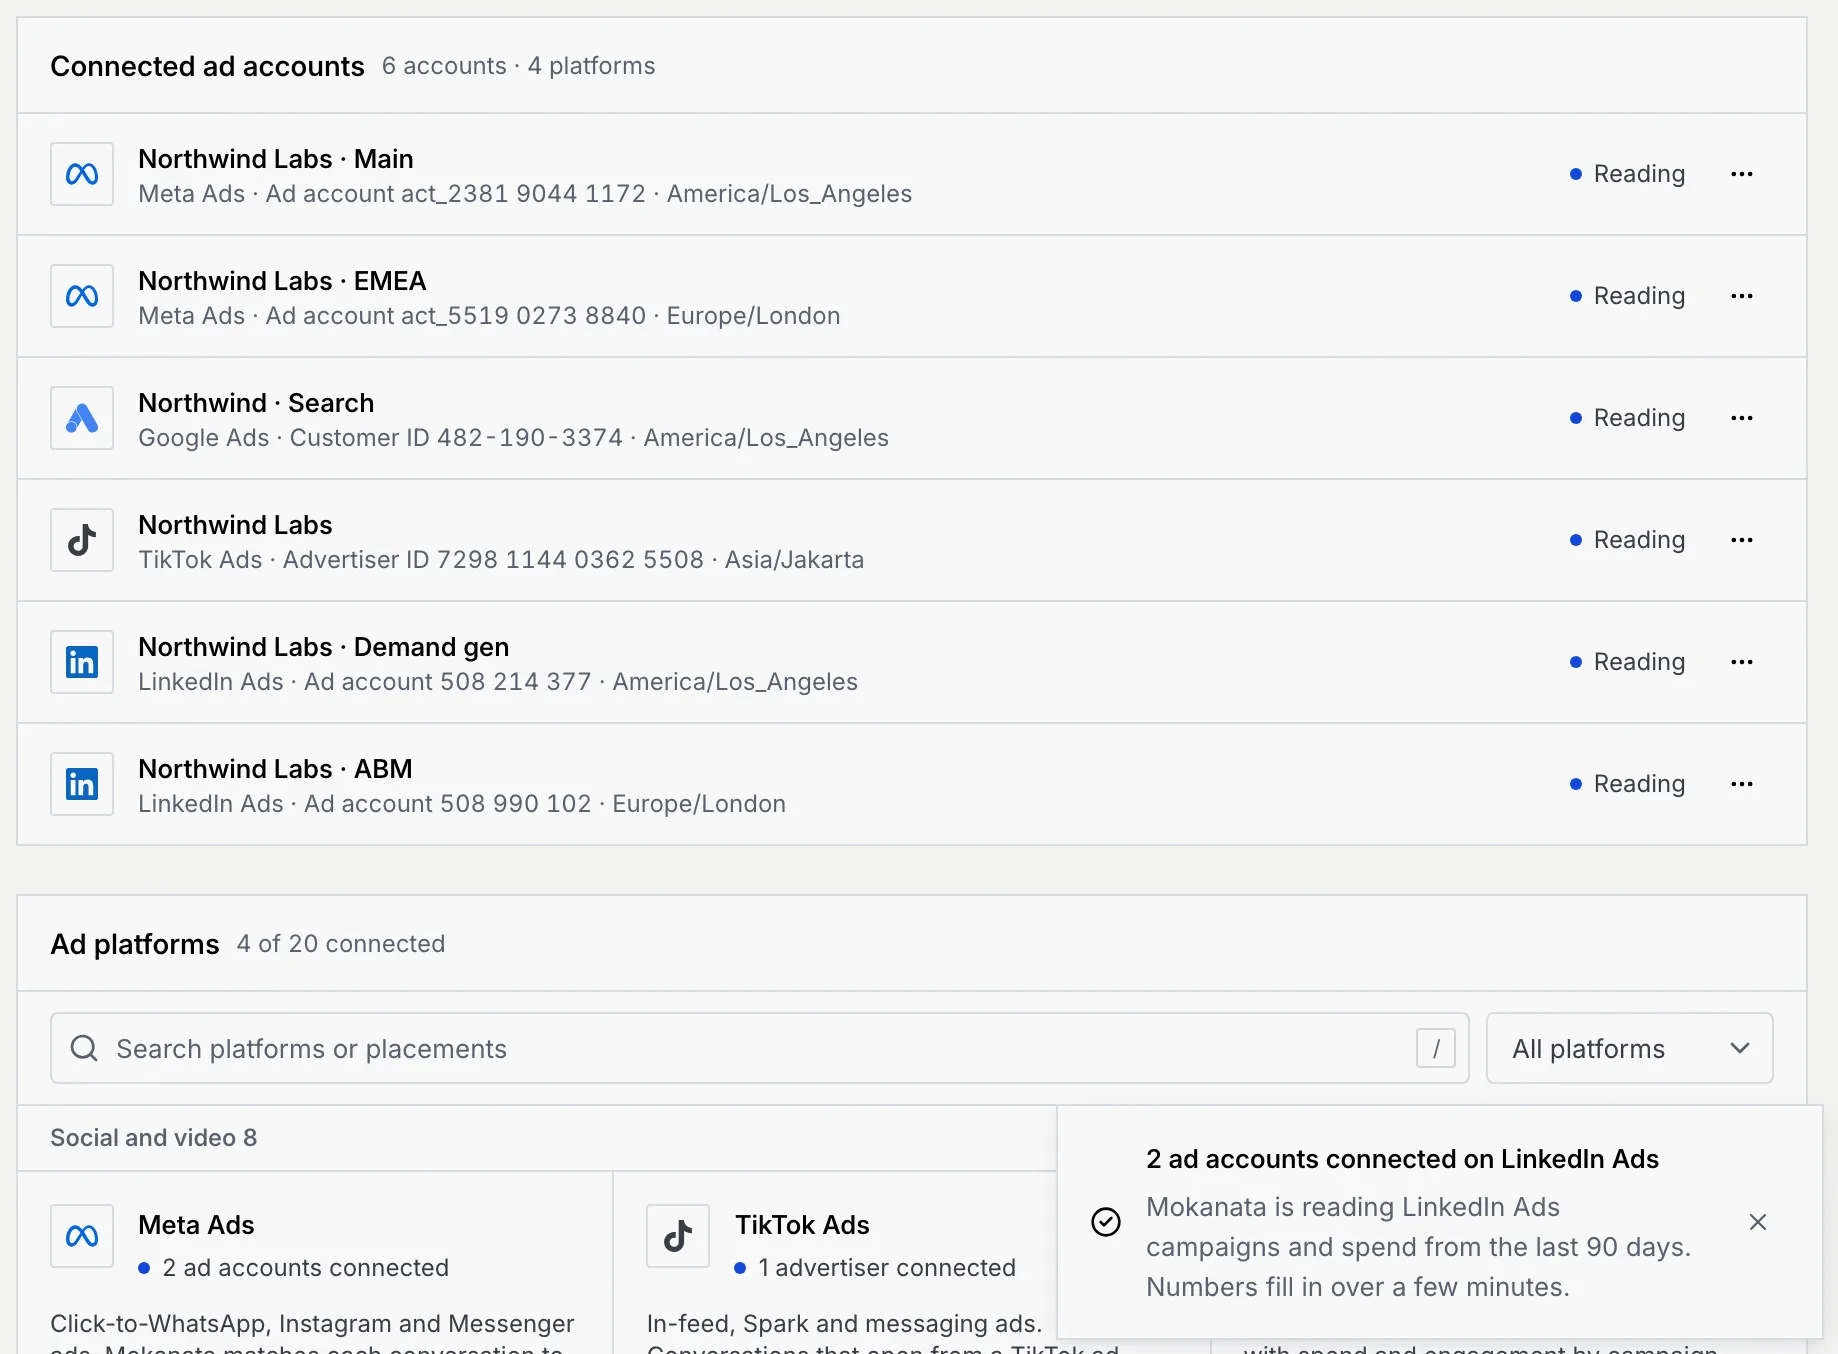This screenshot has width=1838, height=1354.
Task: Select the Northwind · Search account name
Action: coord(256,403)
